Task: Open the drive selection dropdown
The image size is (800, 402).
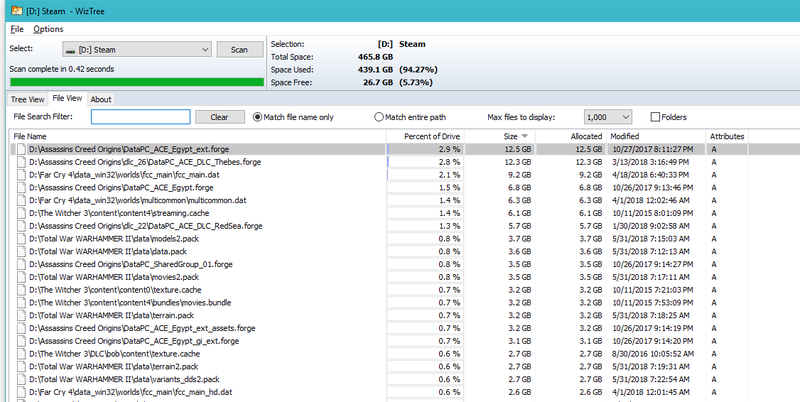Action: [137, 49]
